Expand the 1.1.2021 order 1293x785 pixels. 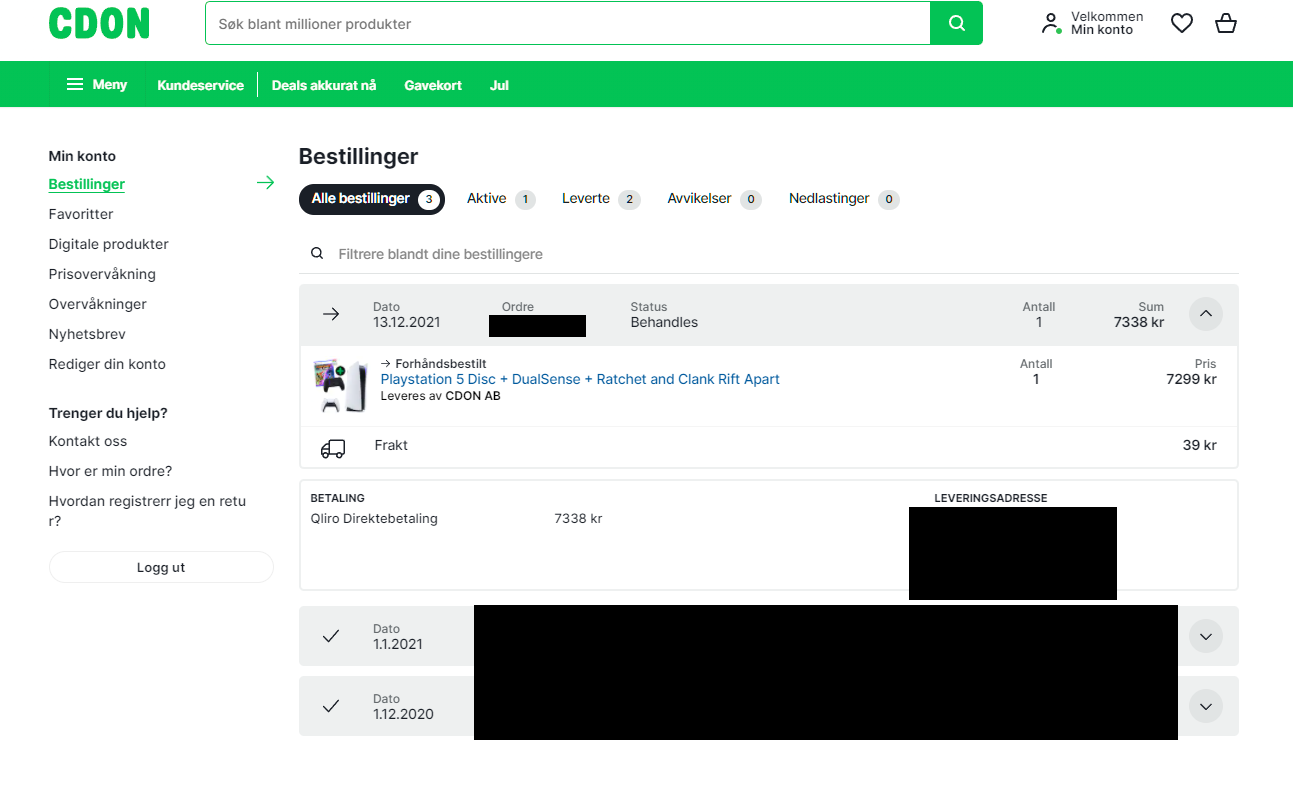(x=1205, y=636)
